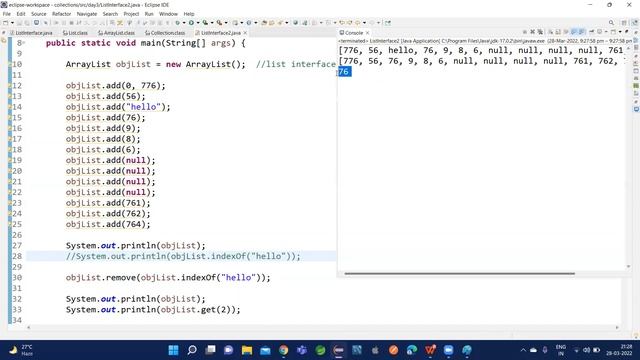Toggle Show Console on Standard Error
The image size is (640, 360).
point(581,32)
